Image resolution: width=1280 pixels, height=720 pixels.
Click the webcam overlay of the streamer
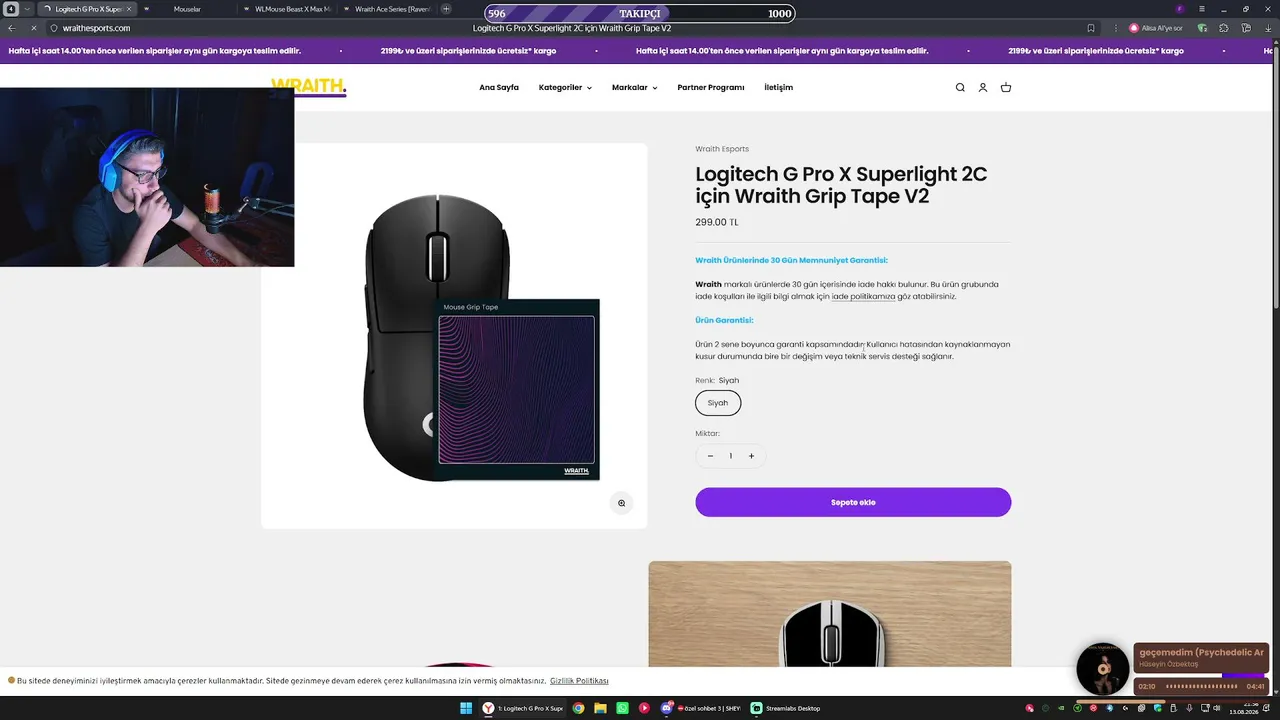click(147, 177)
